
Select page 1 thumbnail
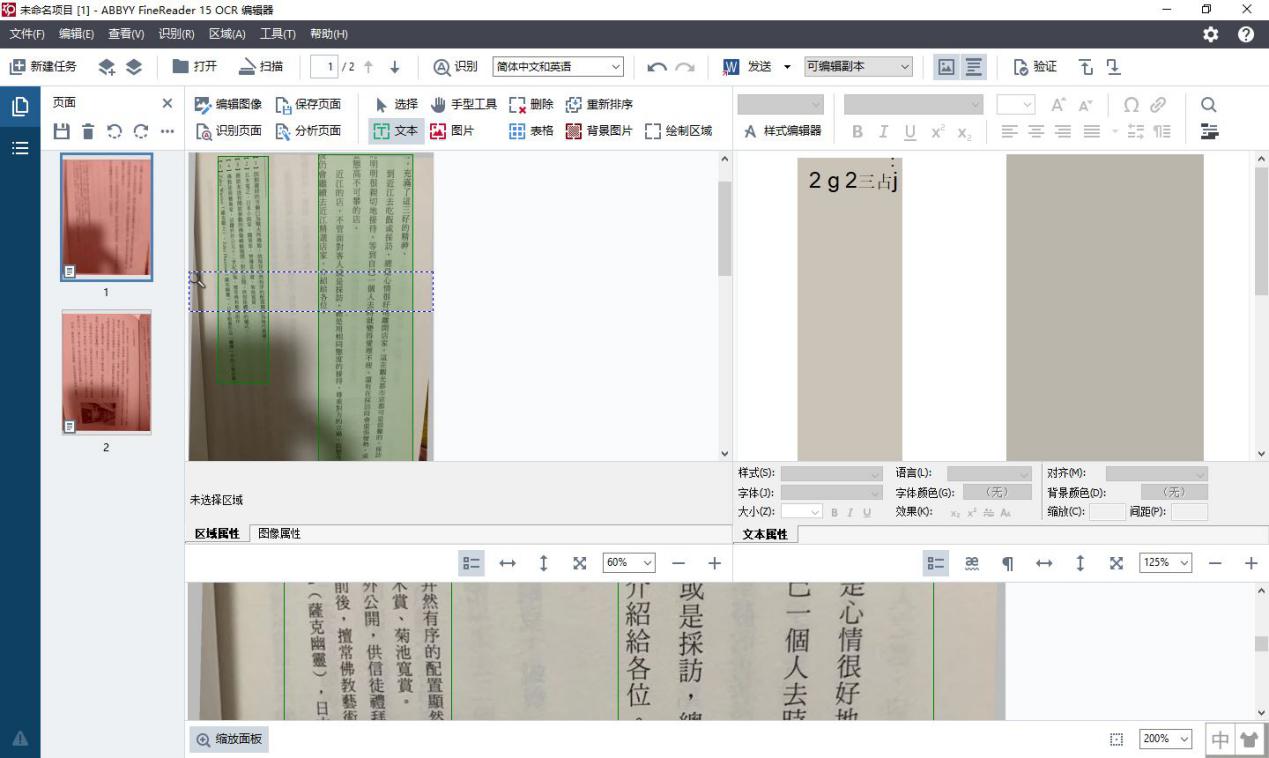[x=106, y=218]
